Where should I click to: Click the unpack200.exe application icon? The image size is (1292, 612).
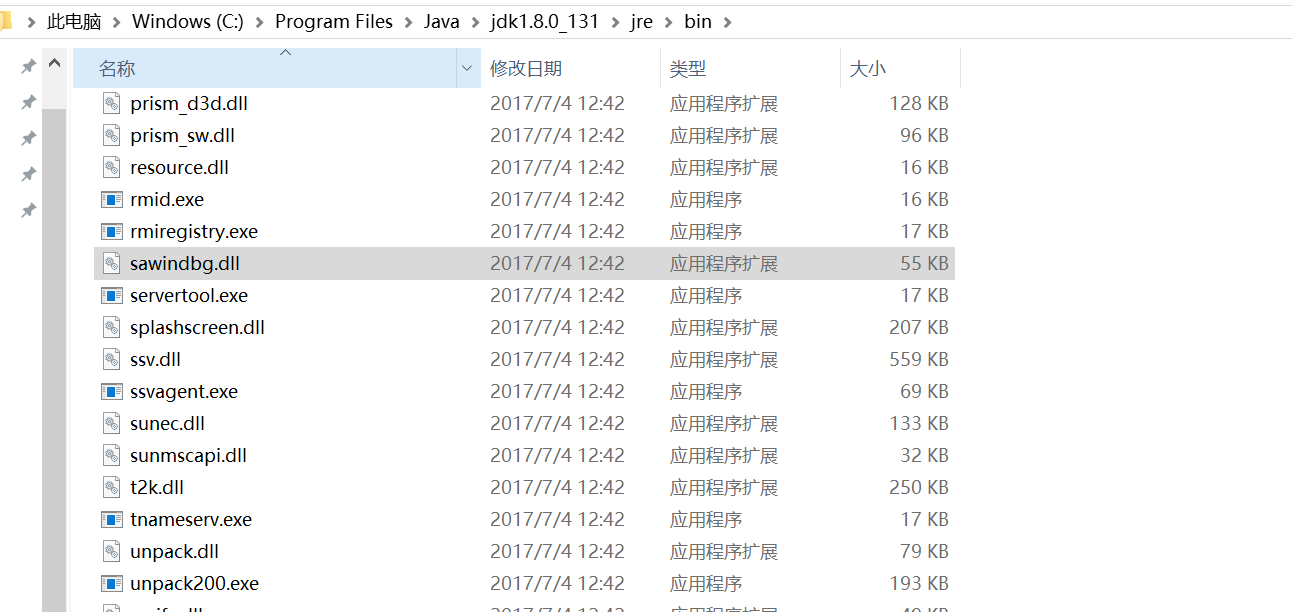[110, 583]
